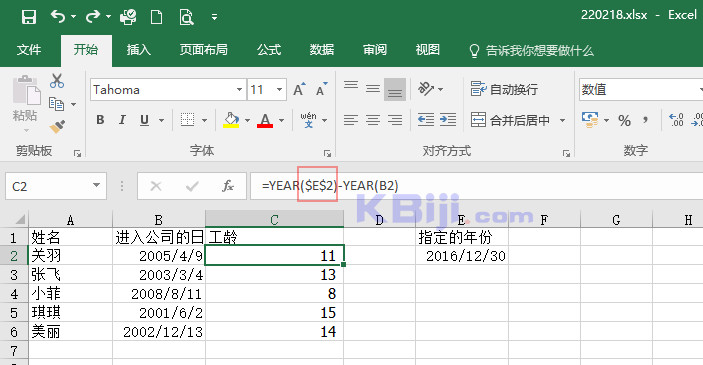Screen dimensions: 703x365
Task: Click Decrease Font Size icon
Action: coord(321,89)
